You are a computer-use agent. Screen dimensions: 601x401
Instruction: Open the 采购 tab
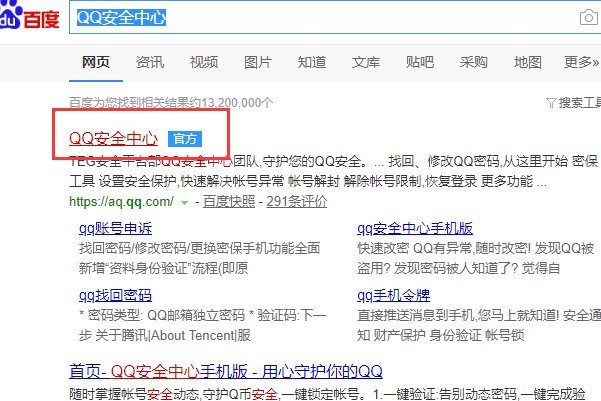tap(474, 62)
